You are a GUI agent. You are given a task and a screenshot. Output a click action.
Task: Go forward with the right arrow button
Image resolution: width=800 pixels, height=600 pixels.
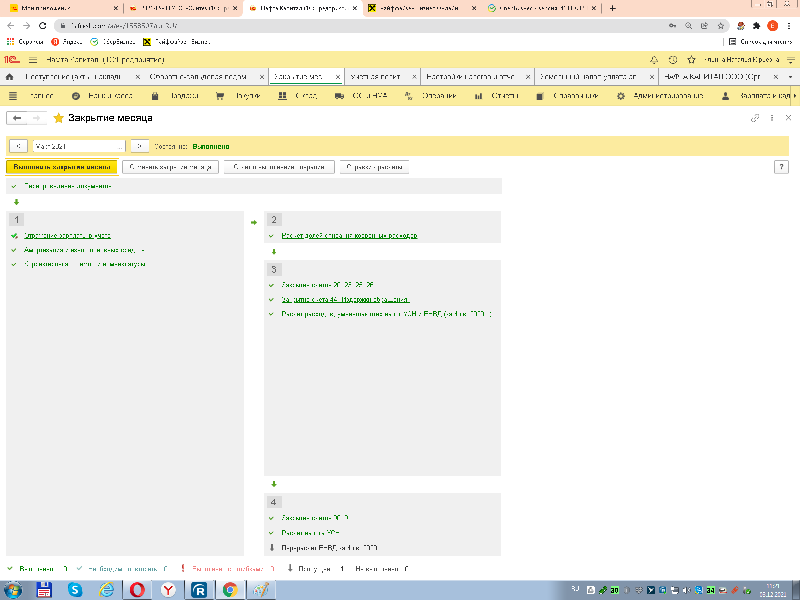[37, 118]
